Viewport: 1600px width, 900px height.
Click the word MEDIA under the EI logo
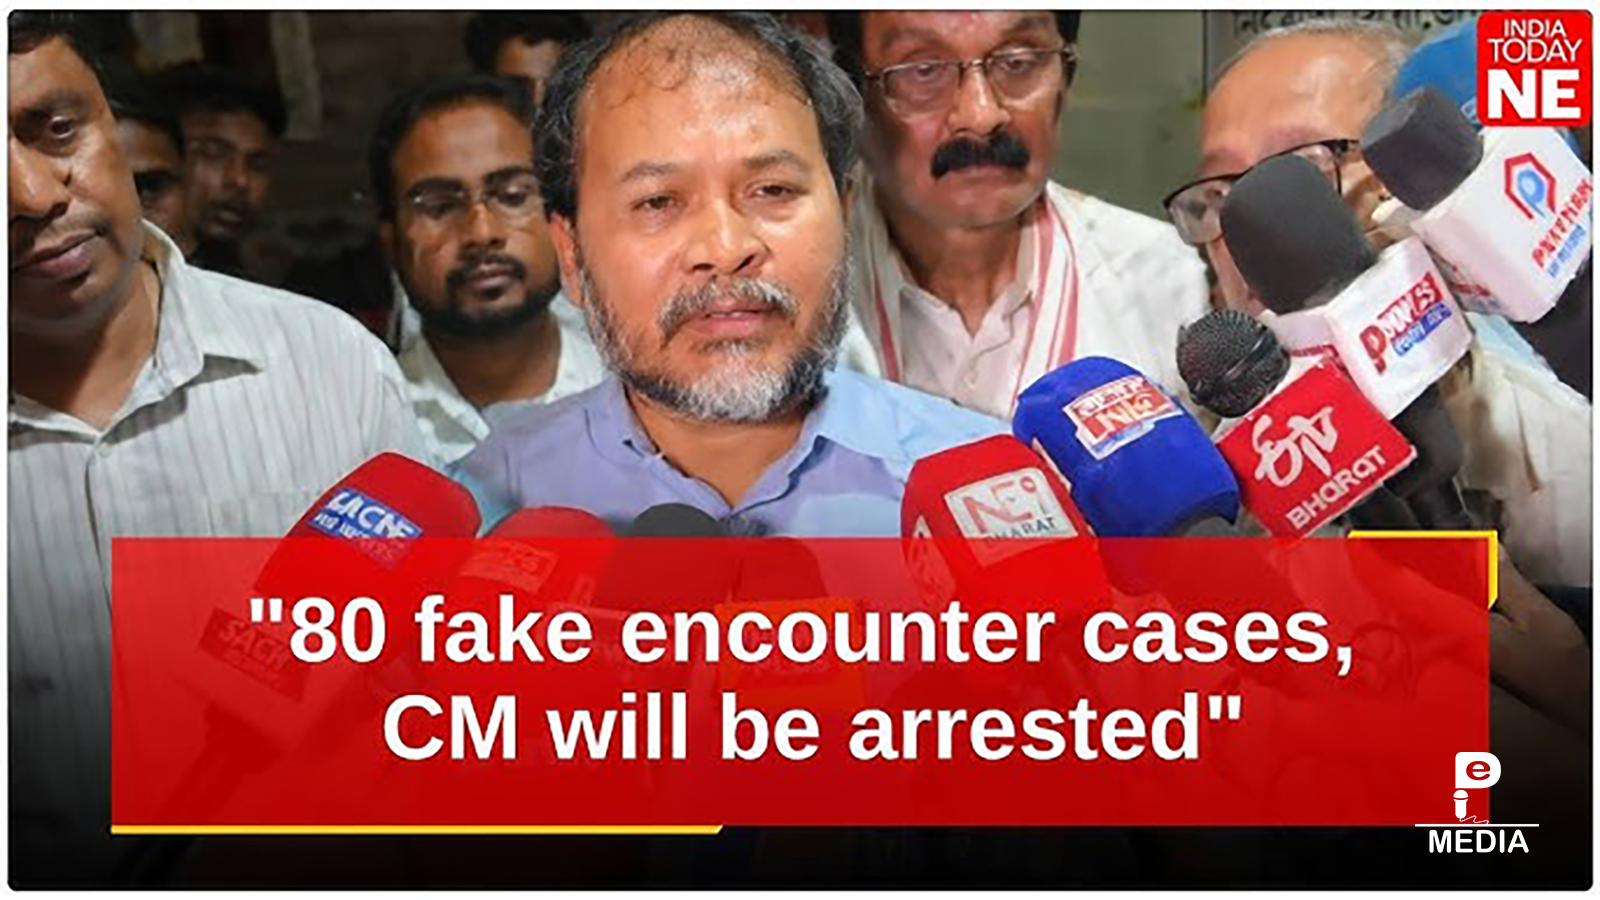tap(1478, 842)
